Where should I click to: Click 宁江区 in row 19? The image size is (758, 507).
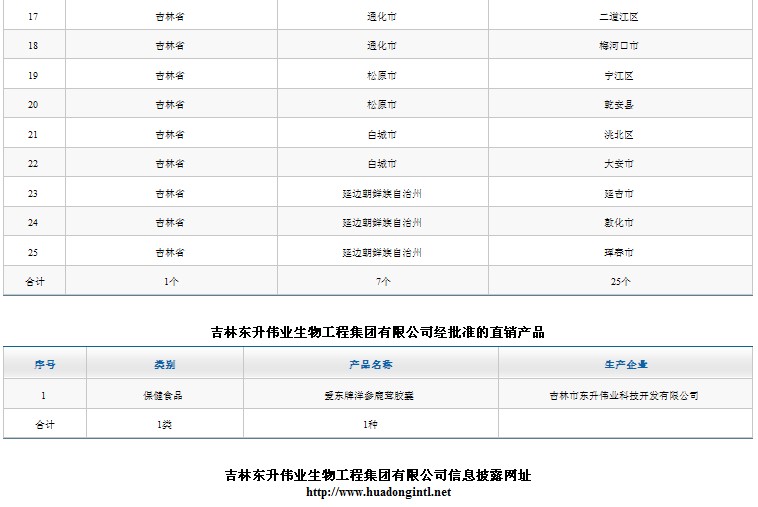pyautogui.click(x=620, y=76)
